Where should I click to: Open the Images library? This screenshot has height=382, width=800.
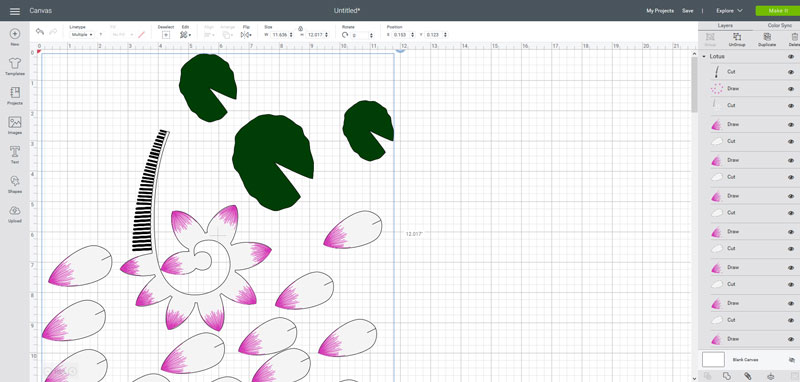tap(15, 125)
